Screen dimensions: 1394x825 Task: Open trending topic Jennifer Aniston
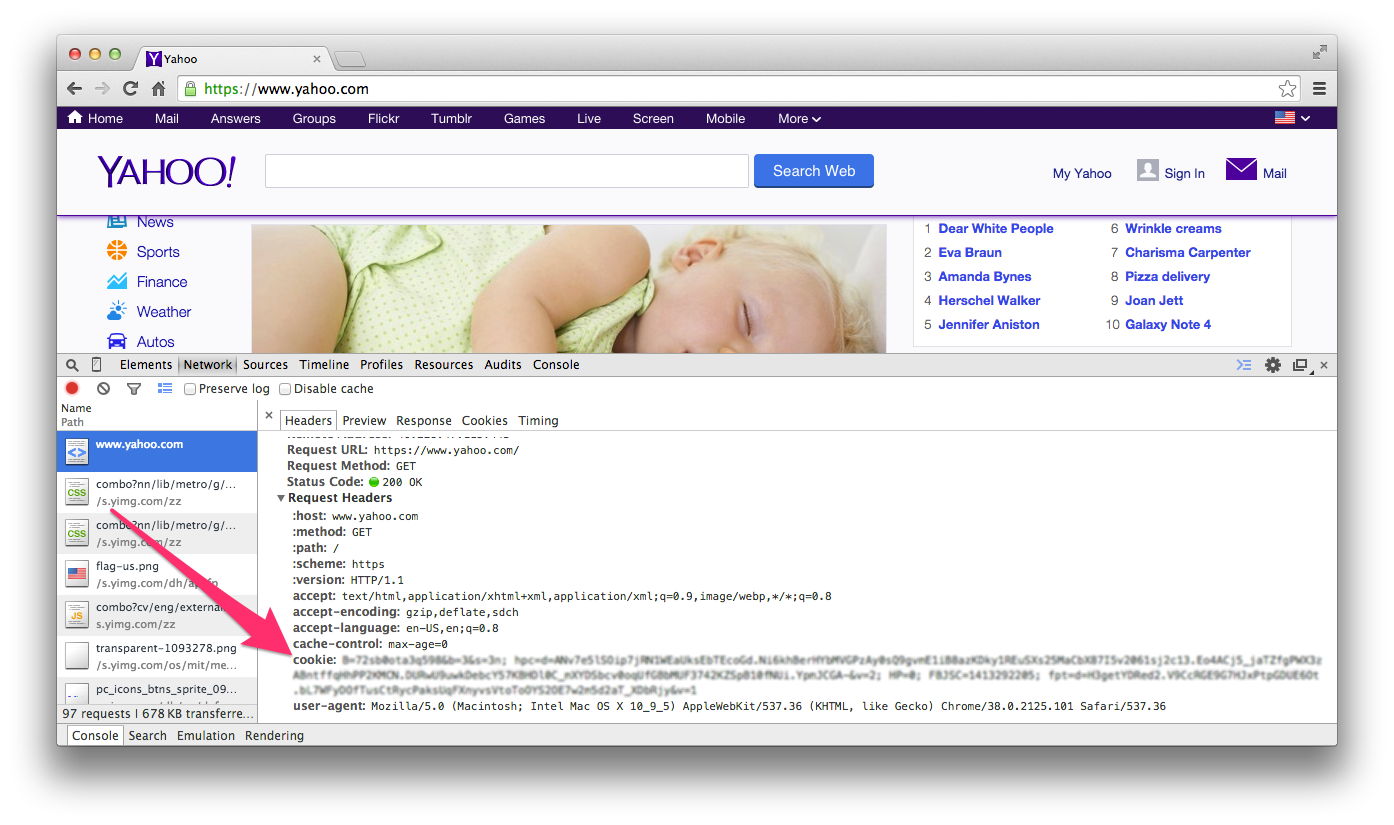989,324
